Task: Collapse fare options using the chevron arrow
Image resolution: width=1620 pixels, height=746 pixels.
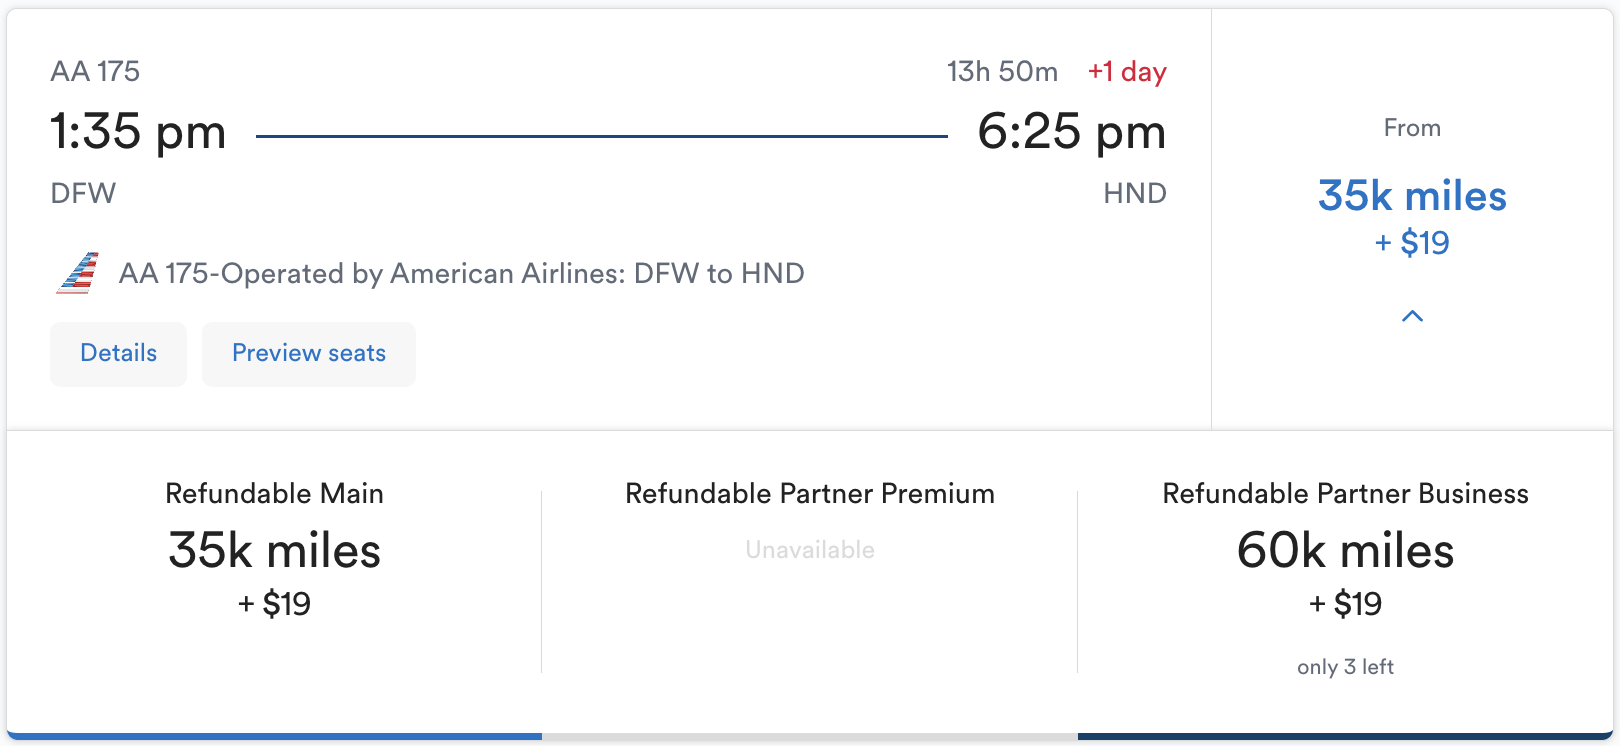Action: click(x=1413, y=316)
